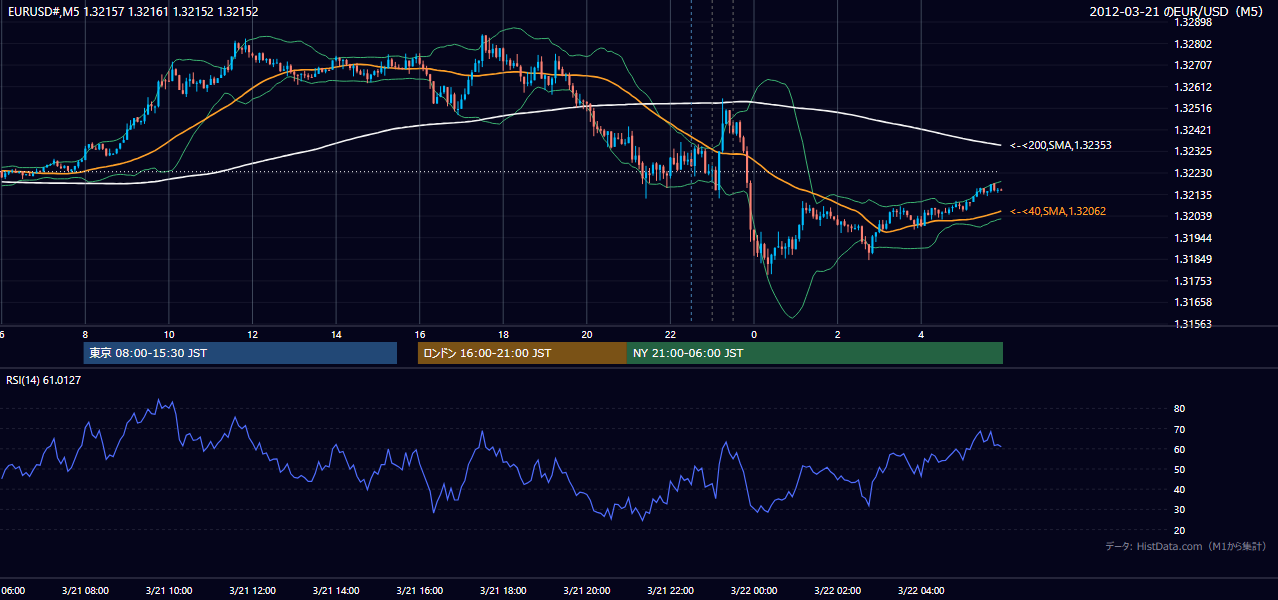This screenshot has height=600, width=1278.
Task: Click the bottom time label 3/22 04:00
Action: coord(921,590)
